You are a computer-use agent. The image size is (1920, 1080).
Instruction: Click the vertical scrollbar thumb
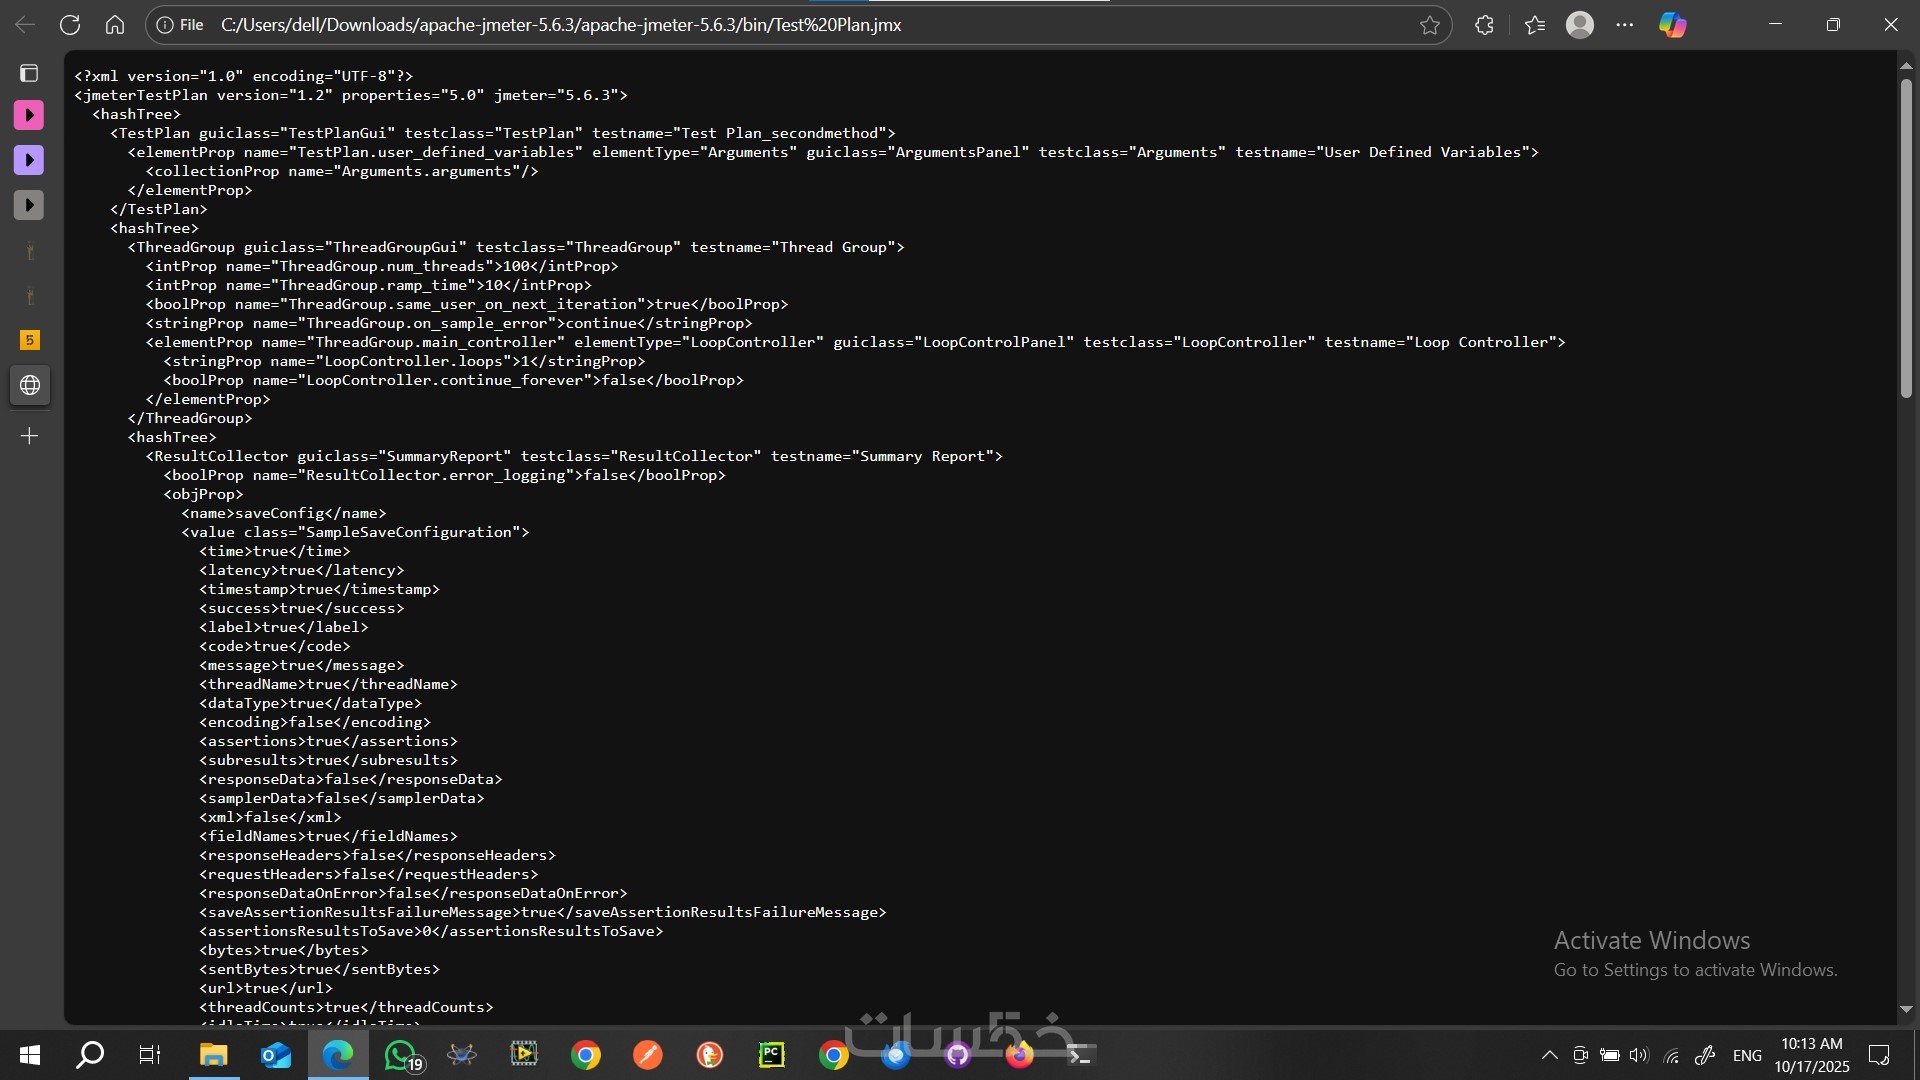point(1906,240)
